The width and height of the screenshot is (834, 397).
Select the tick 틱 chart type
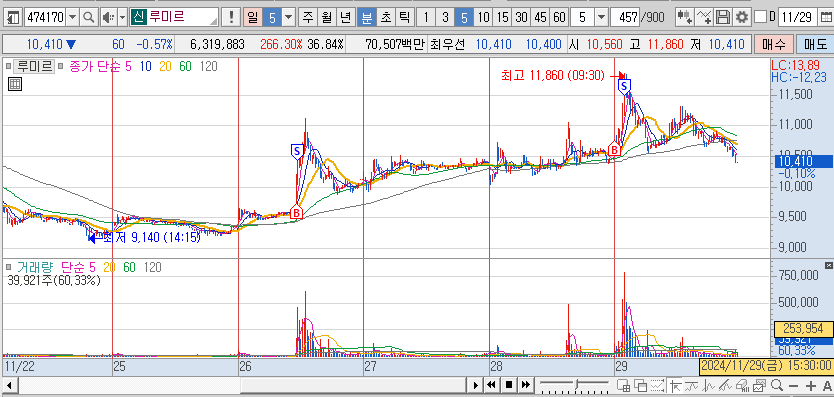[405, 18]
